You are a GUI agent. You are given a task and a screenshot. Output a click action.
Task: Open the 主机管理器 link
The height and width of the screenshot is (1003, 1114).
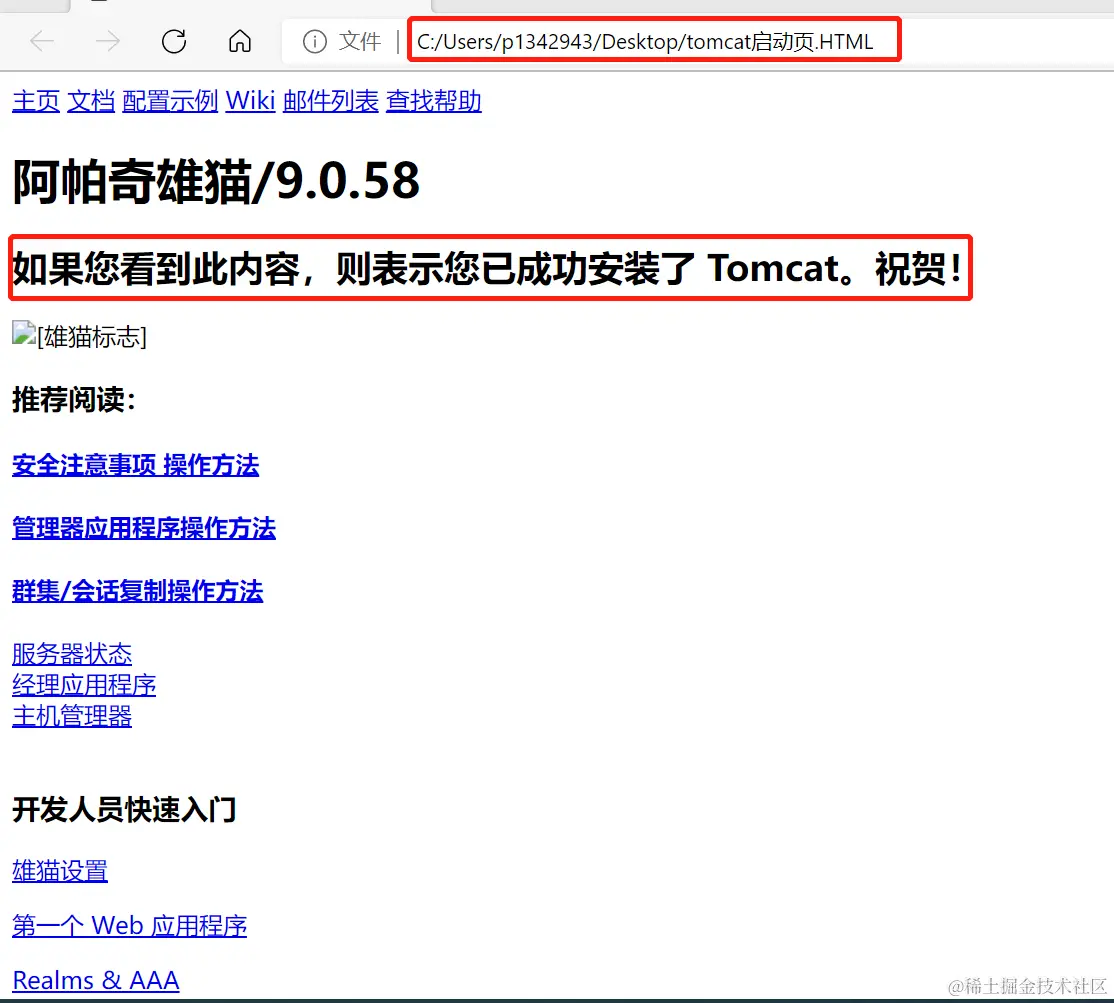(72, 716)
